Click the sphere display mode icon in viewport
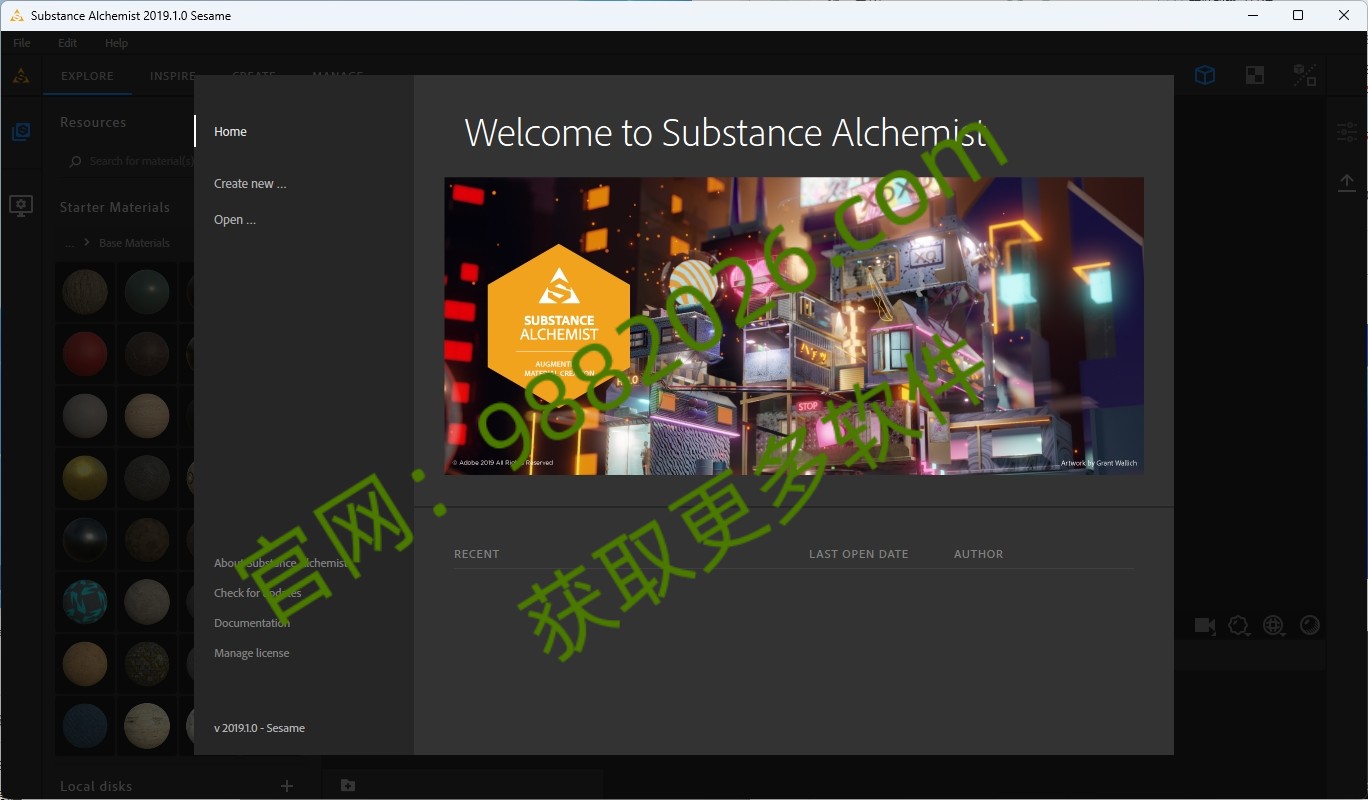The height and width of the screenshot is (800, 1368). (x=1310, y=625)
